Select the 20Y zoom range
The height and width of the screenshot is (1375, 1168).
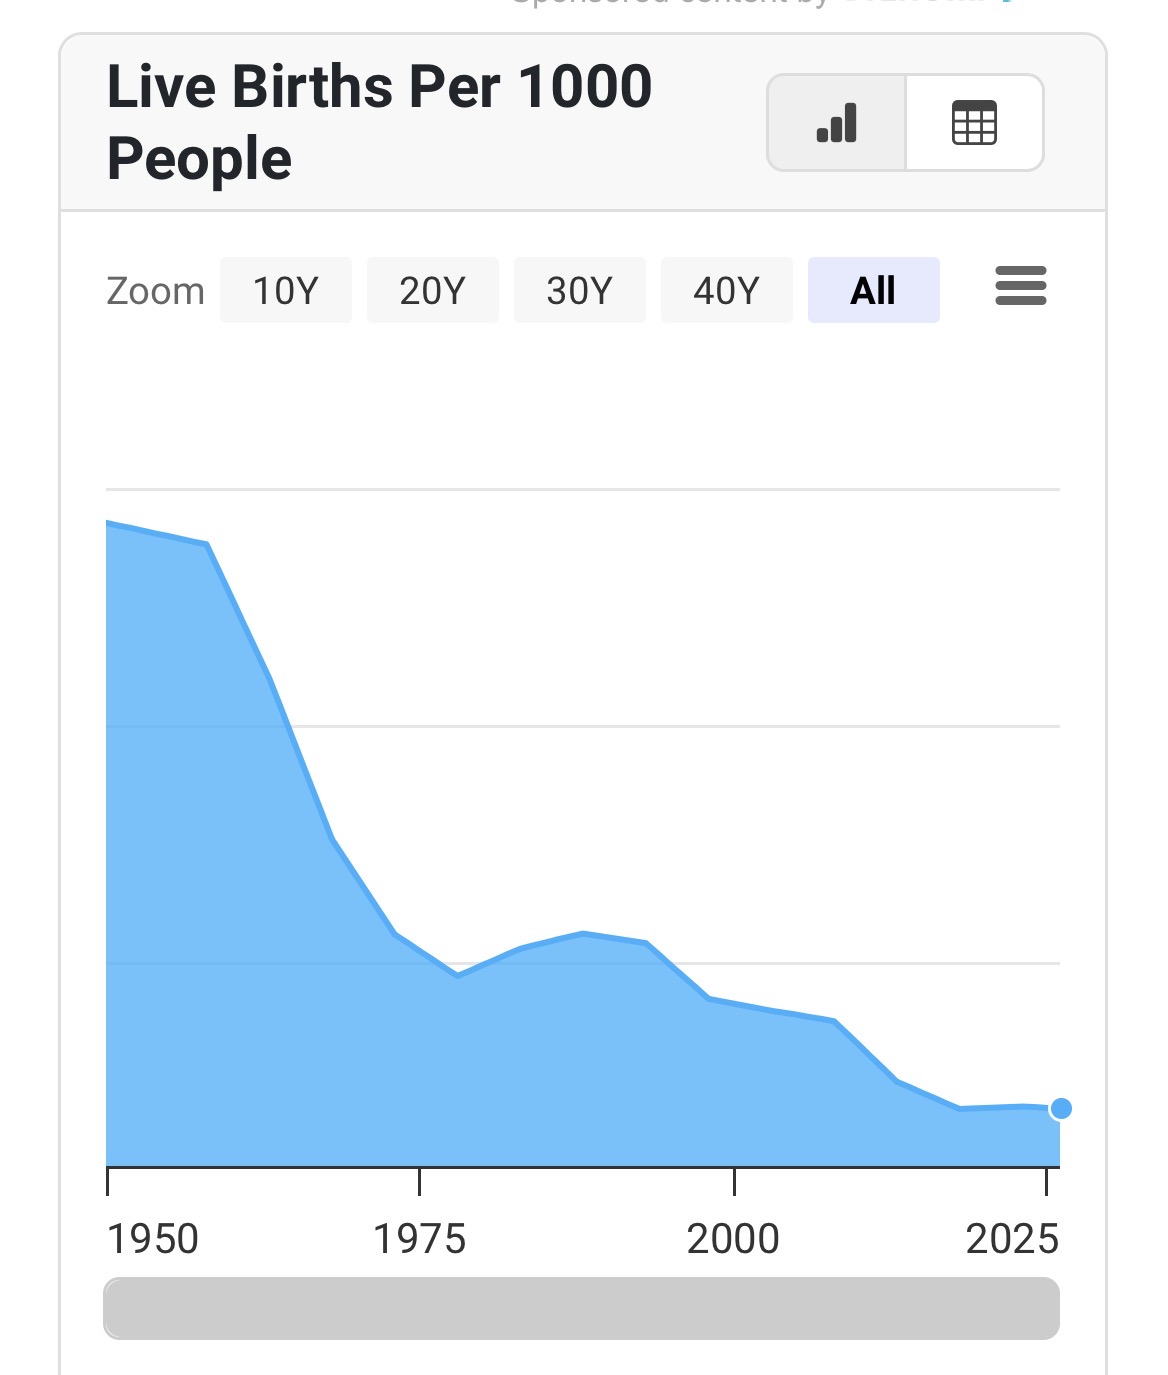(x=433, y=290)
